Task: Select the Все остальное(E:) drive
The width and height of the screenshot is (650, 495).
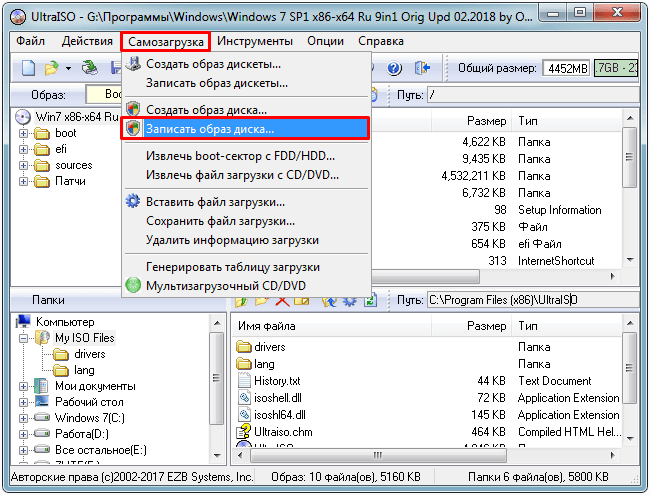Action: (101, 450)
